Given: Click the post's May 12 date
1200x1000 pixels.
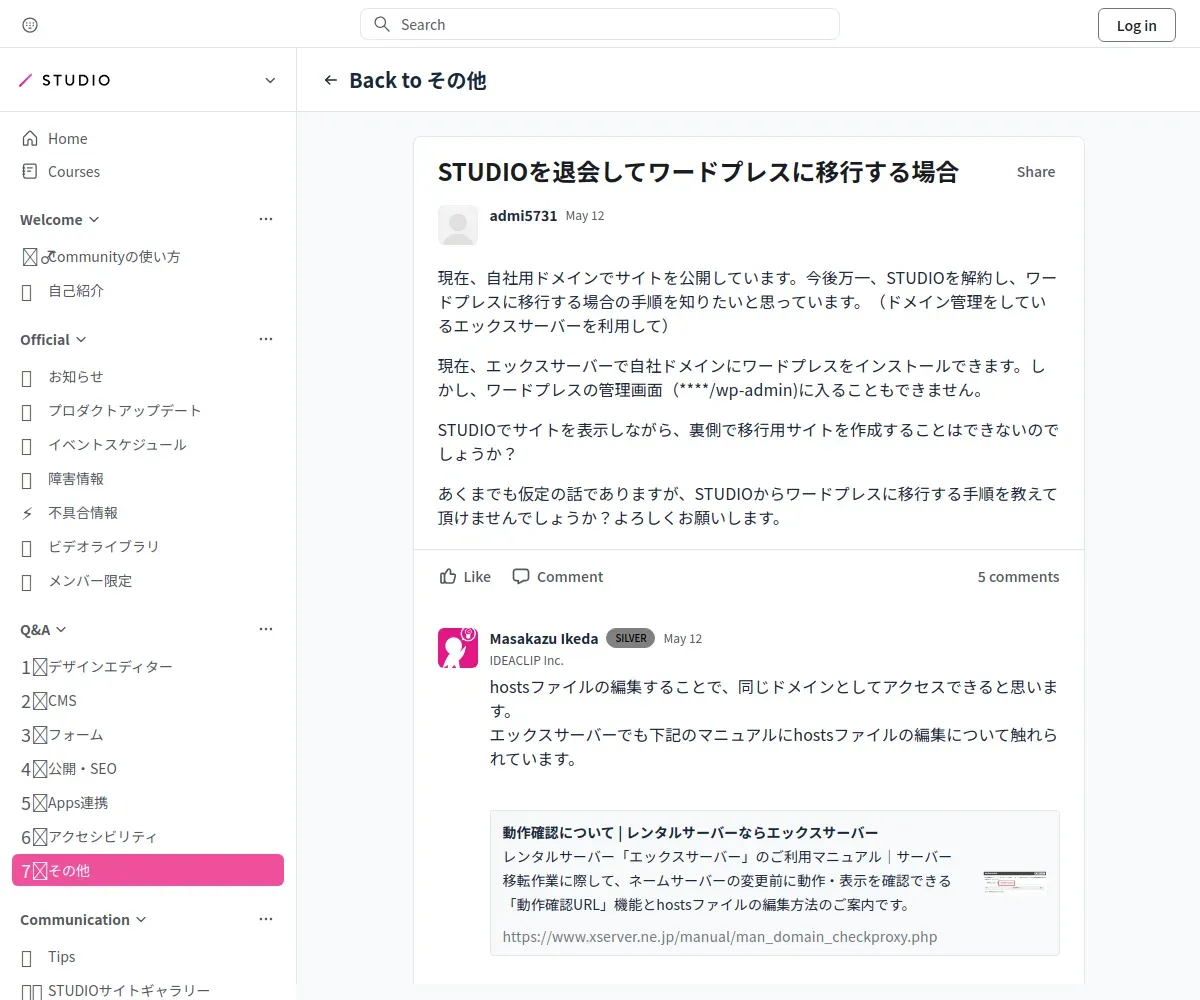Looking at the screenshot, I should [x=585, y=215].
